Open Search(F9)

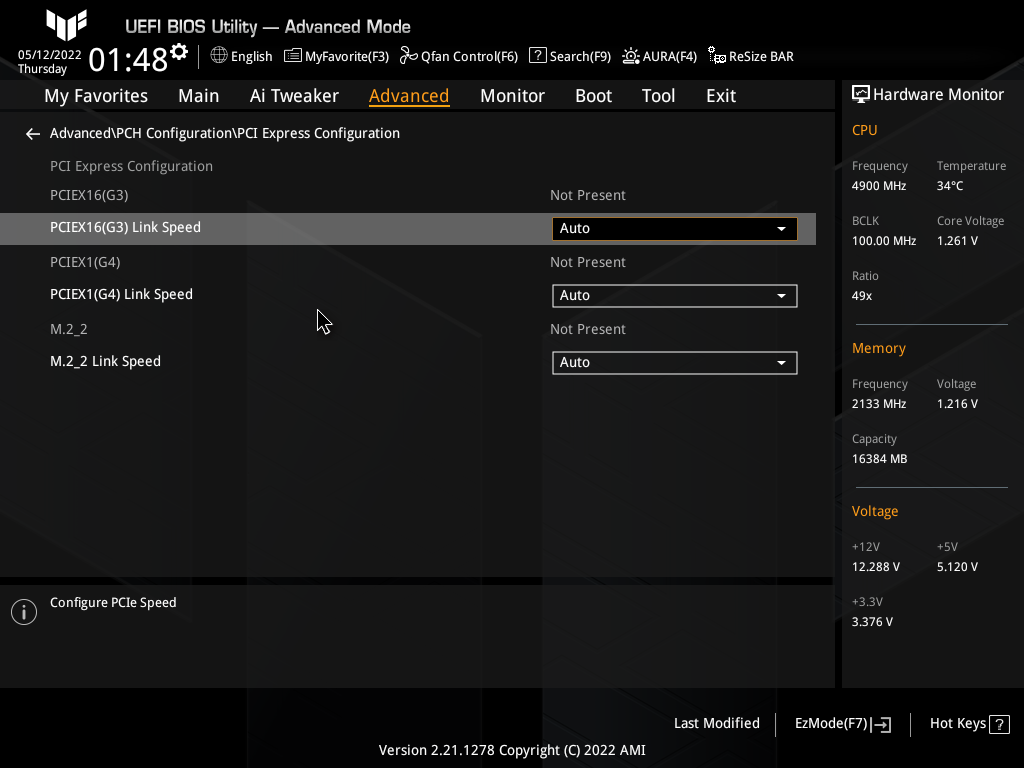[569, 56]
